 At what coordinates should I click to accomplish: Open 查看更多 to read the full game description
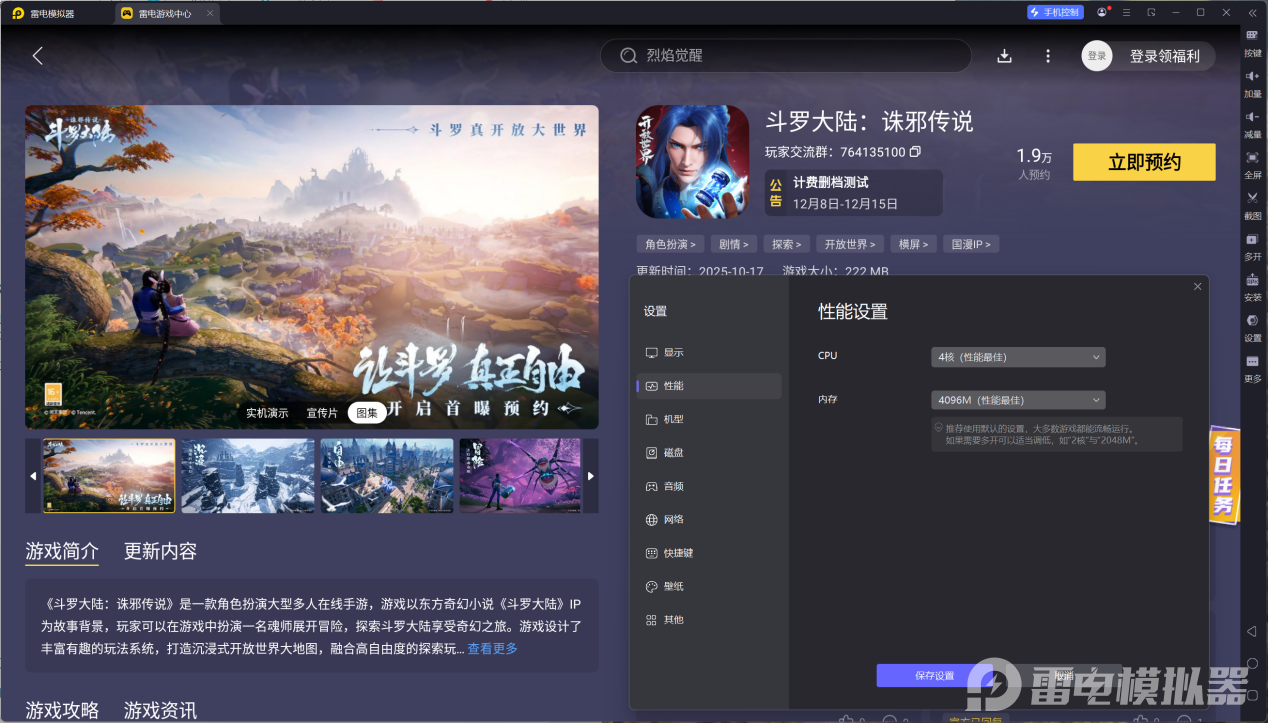pos(493,646)
